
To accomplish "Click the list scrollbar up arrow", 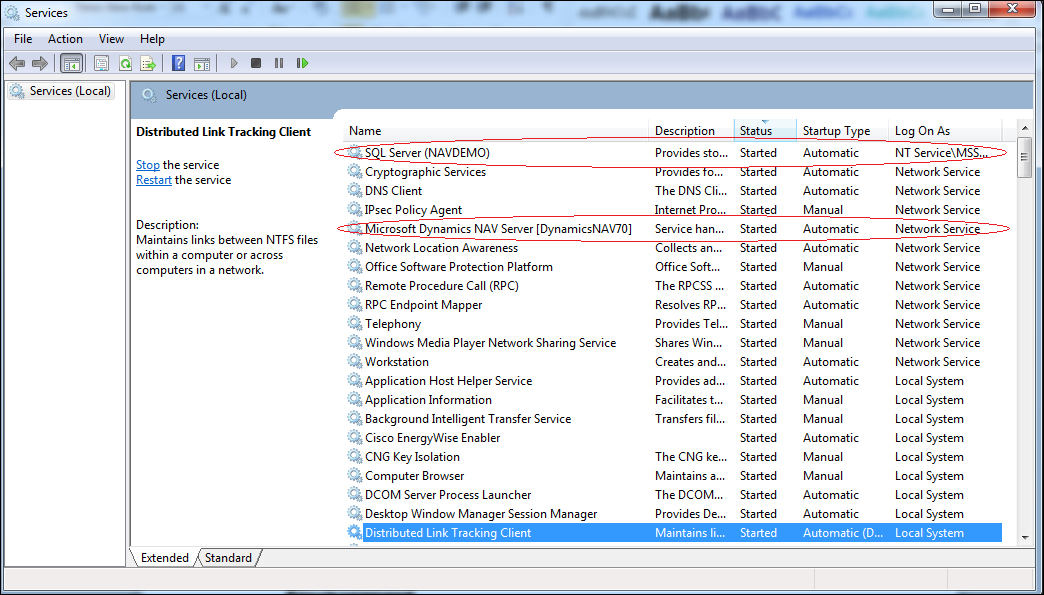I will [1024, 128].
